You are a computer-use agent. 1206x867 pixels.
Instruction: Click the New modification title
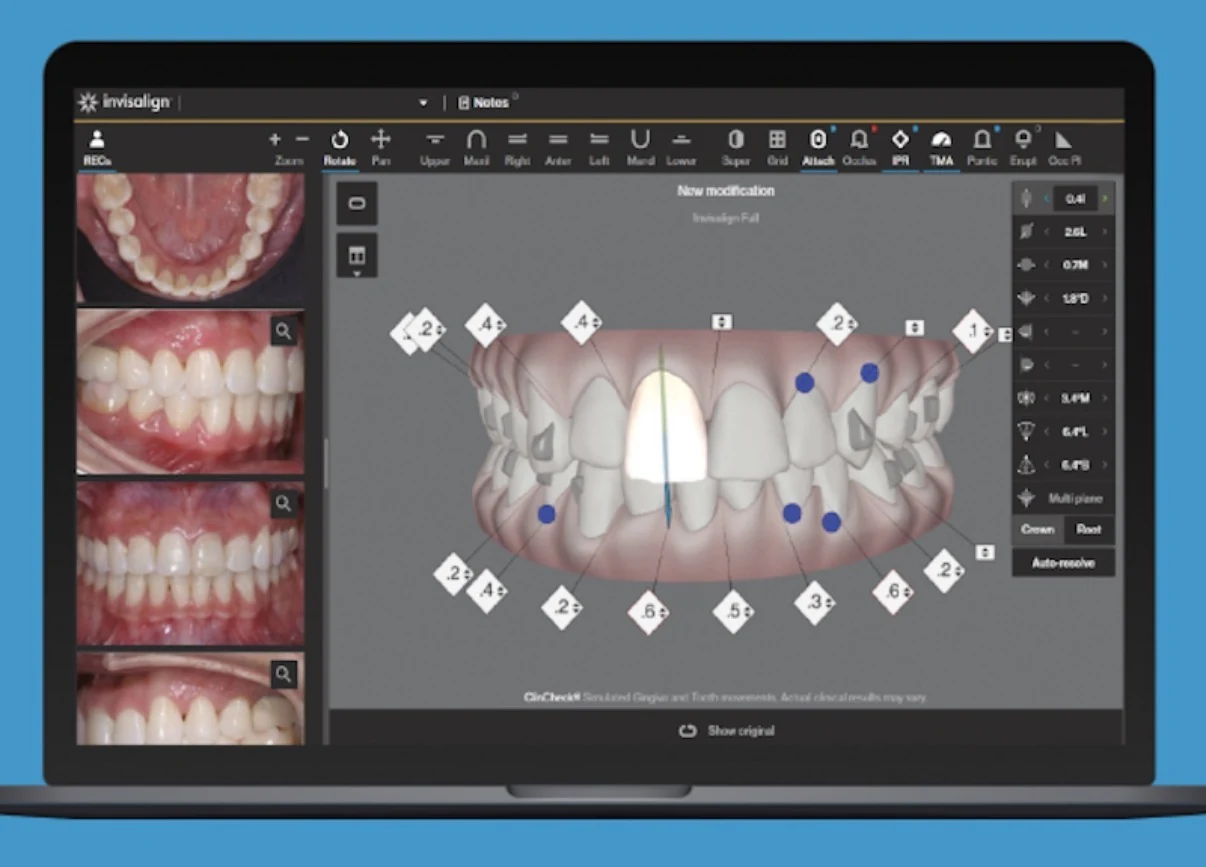[x=726, y=191]
